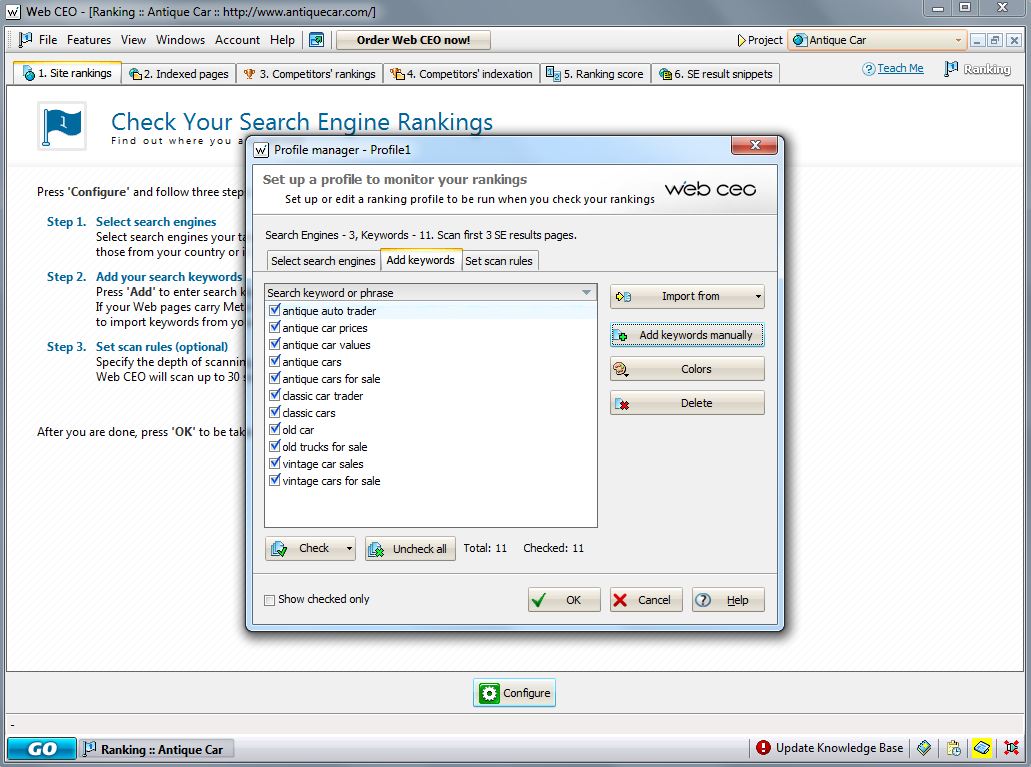Open the '1. Site rankings' tab
The height and width of the screenshot is (767, 1031).
click(68, 73)
